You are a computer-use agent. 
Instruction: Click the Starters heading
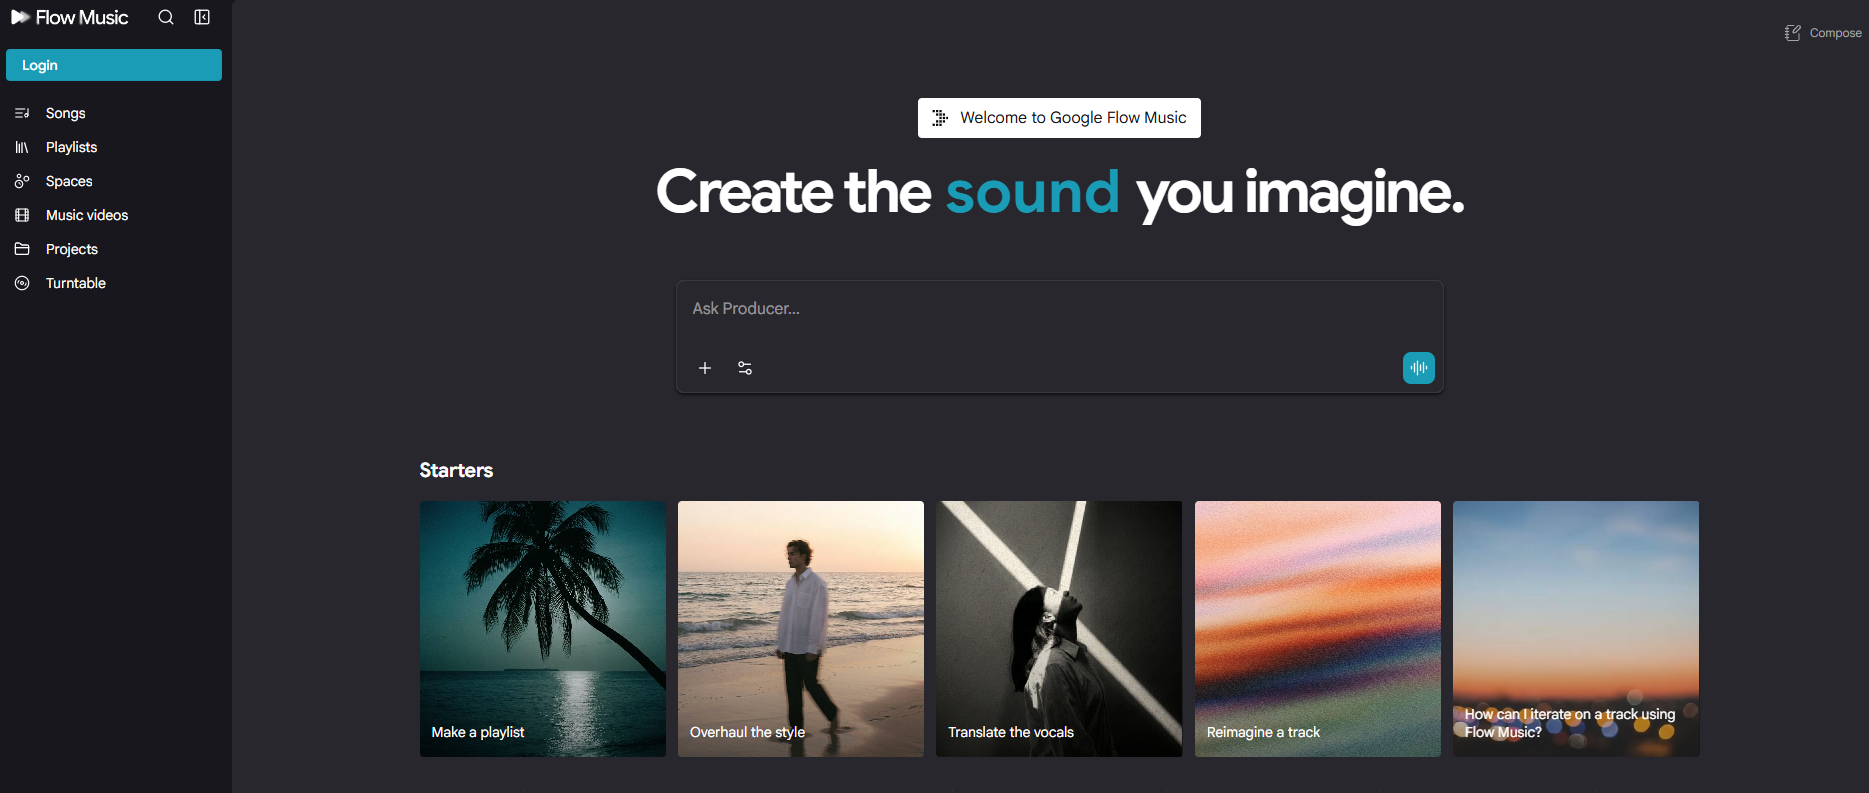pyautogui.click(x=456, y=470)
